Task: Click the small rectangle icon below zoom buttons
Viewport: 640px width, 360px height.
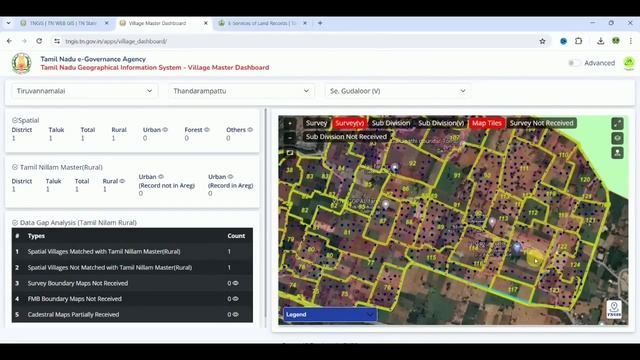Action: coord(290,153)
